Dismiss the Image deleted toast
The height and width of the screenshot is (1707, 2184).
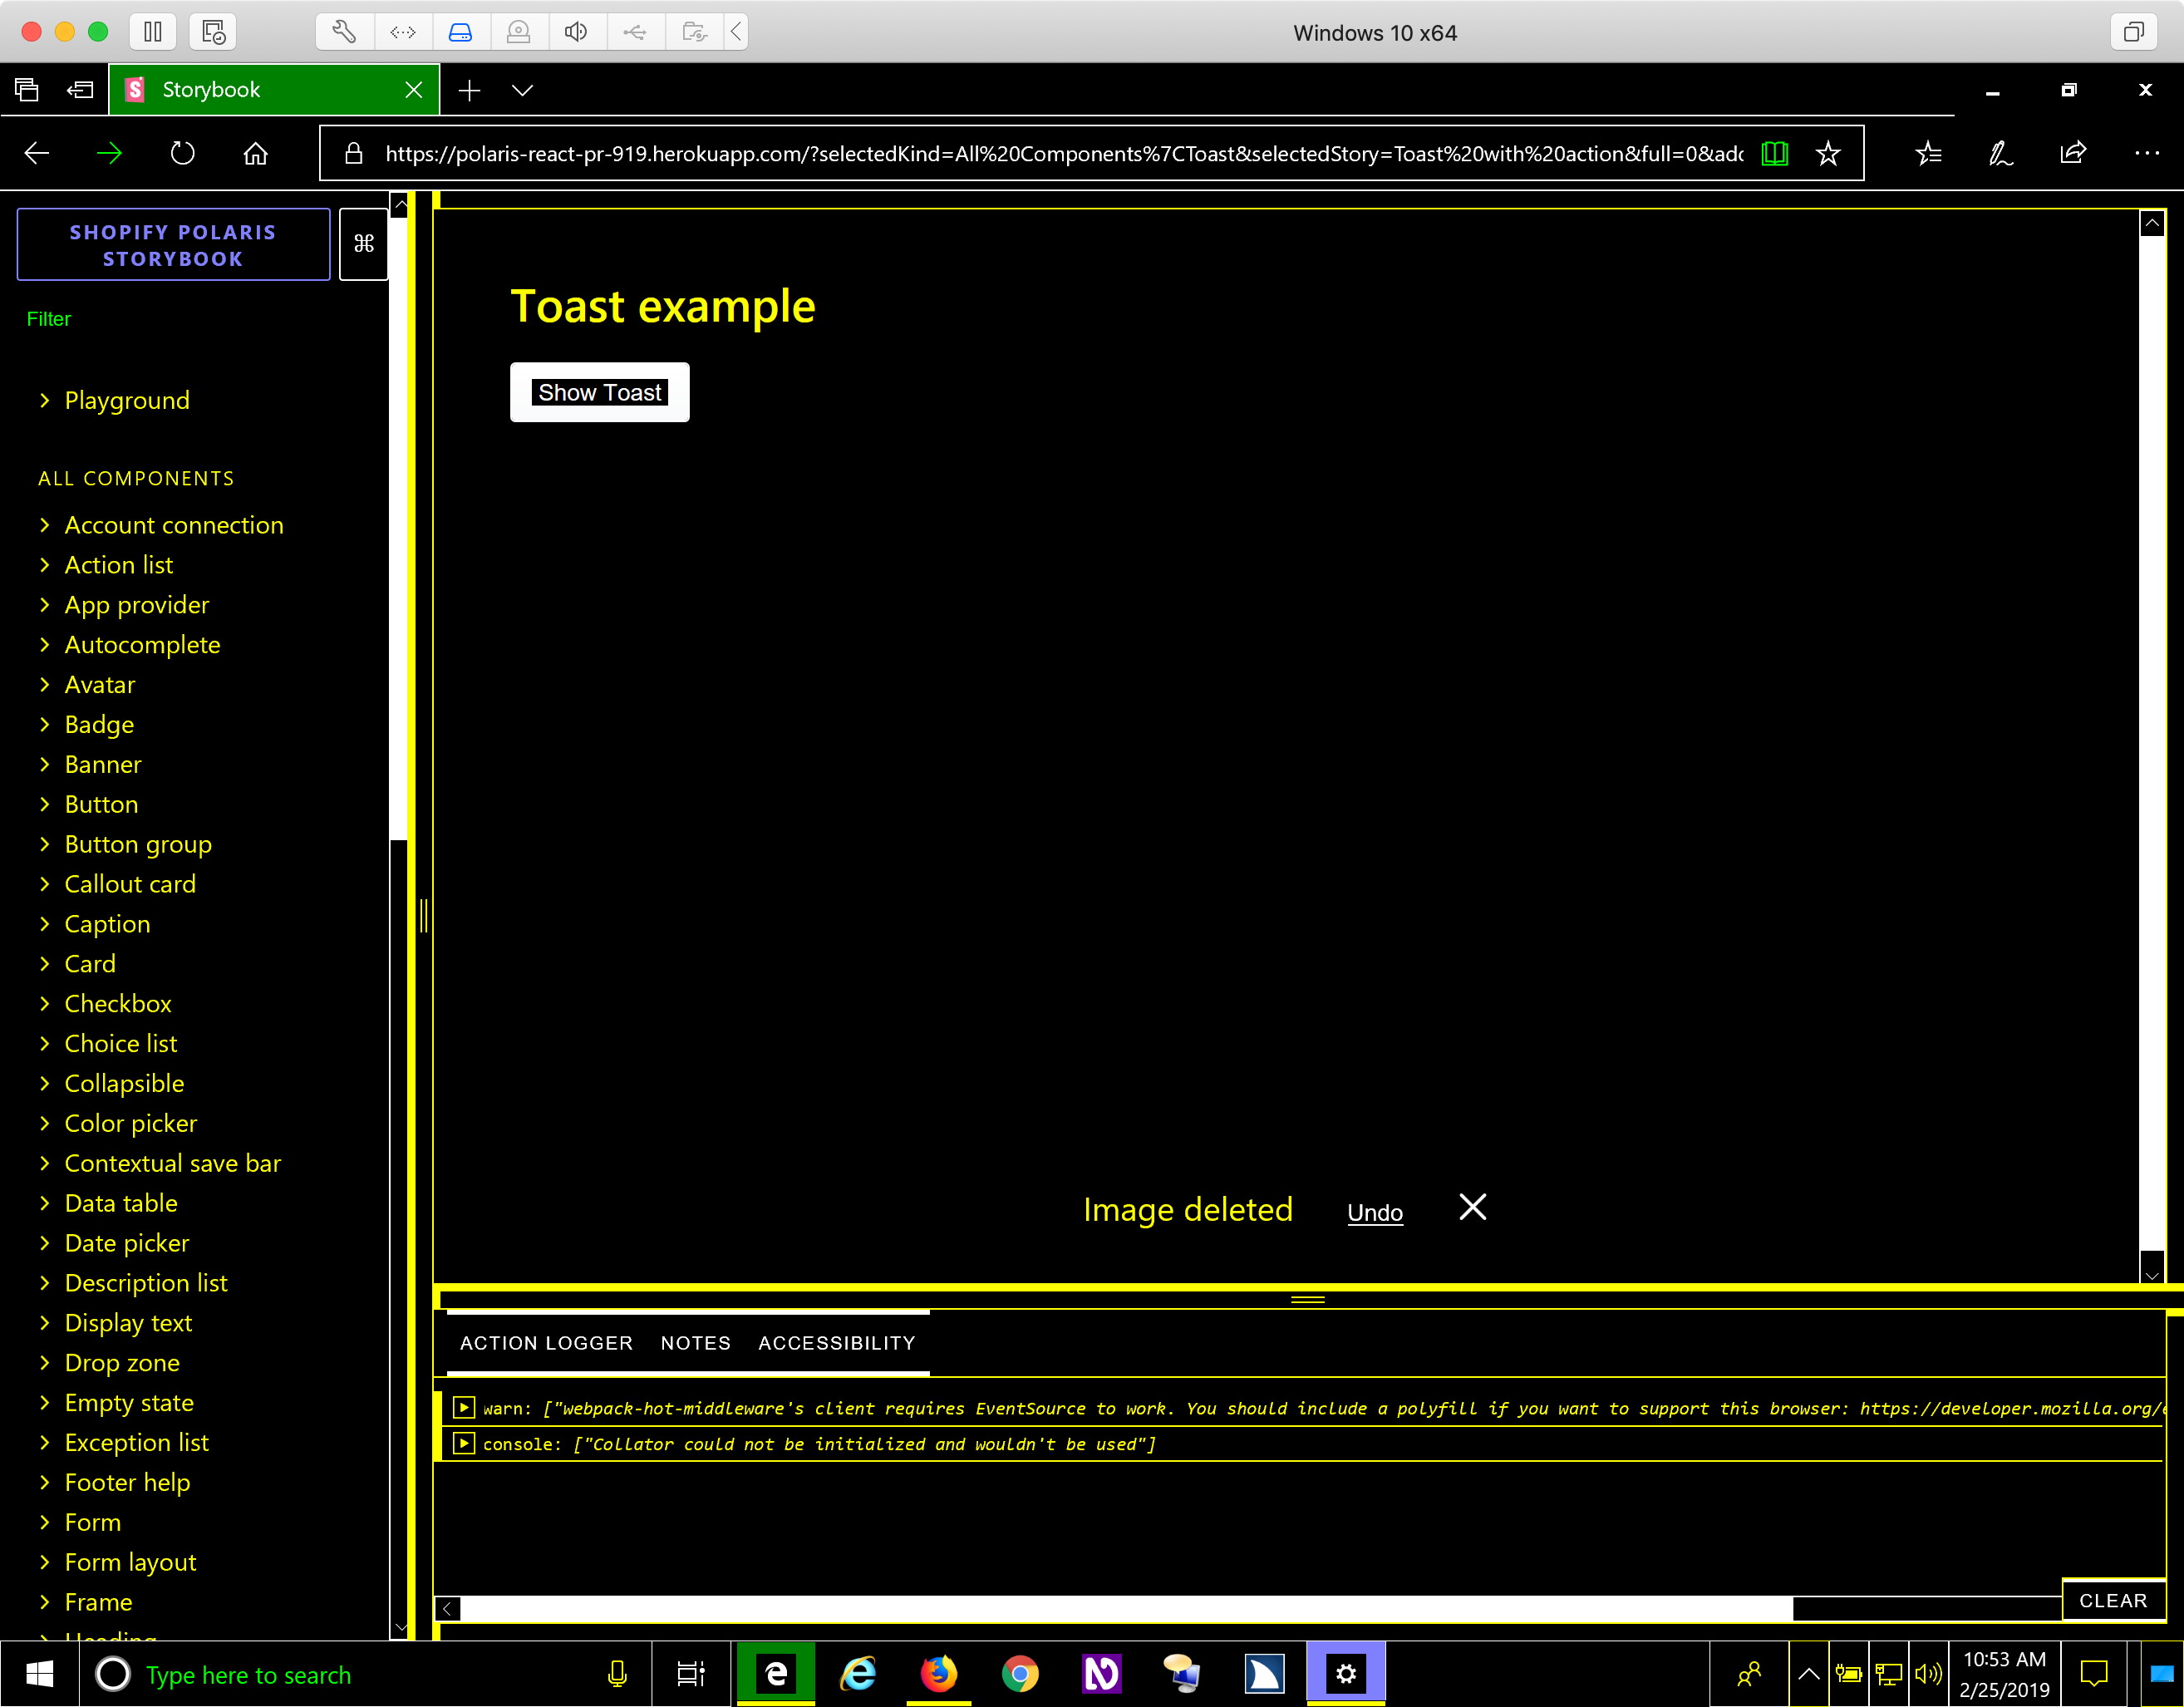(1472, 1208)
